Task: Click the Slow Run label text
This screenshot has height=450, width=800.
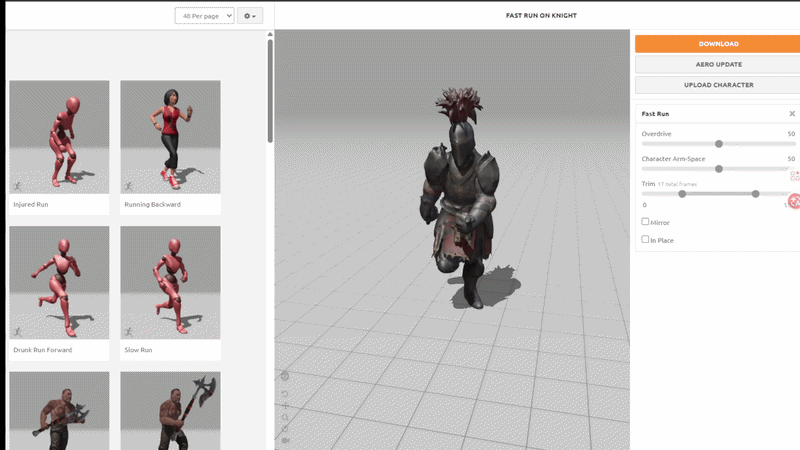Action: tap(138, 350)
